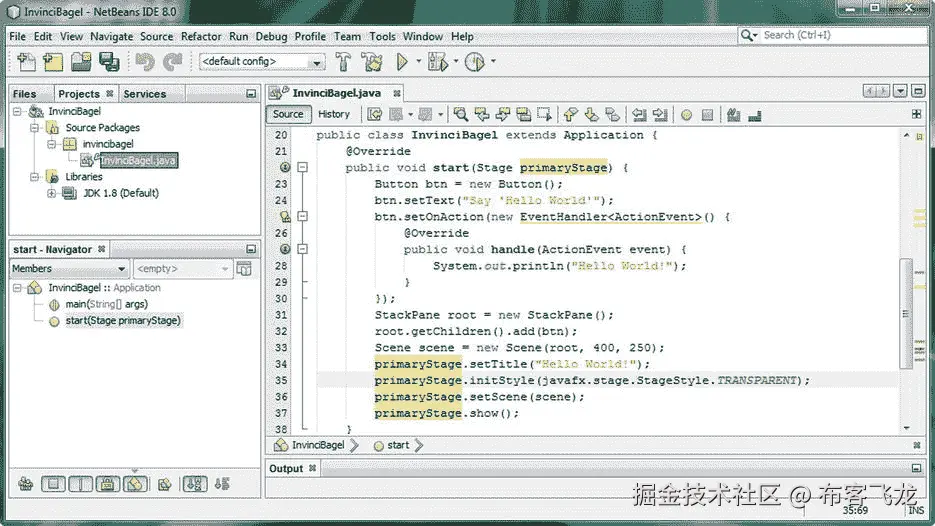Run the project with green play icon
The width and height of the screenshot is (935, 526).
pyautogui.click(x=402, y=61)
